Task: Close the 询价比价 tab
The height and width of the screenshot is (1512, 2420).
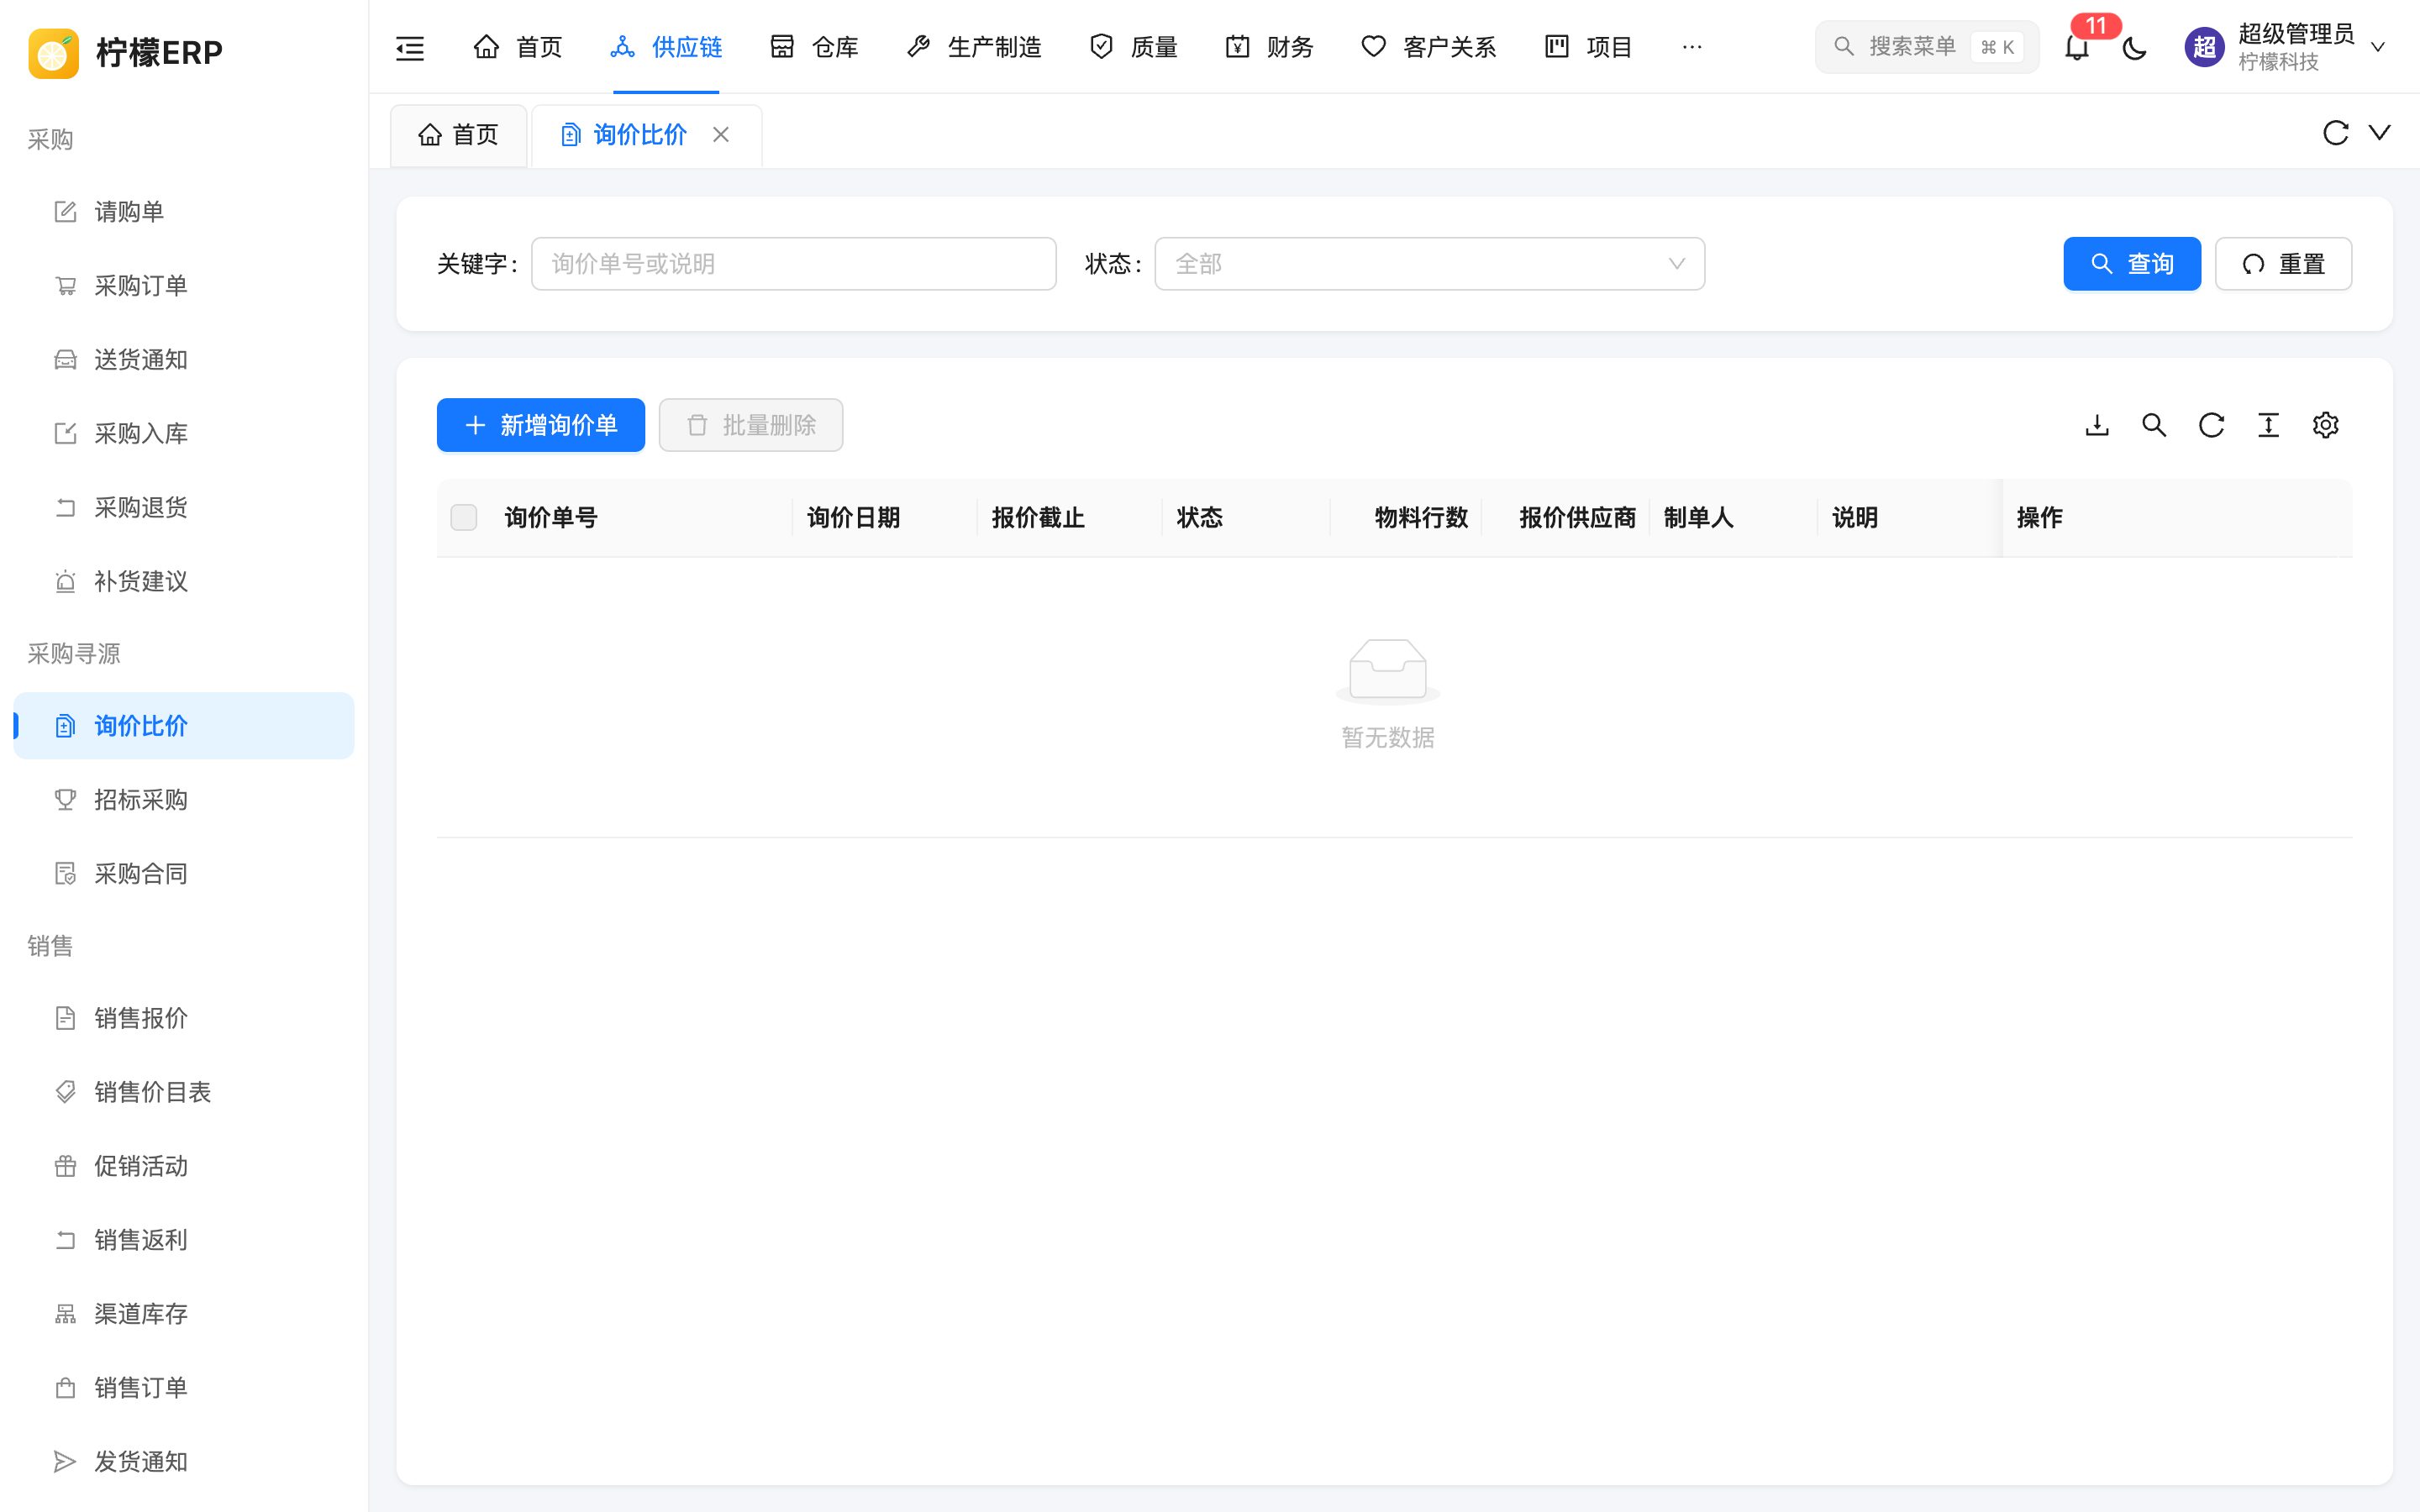Action: coord(721,135)
